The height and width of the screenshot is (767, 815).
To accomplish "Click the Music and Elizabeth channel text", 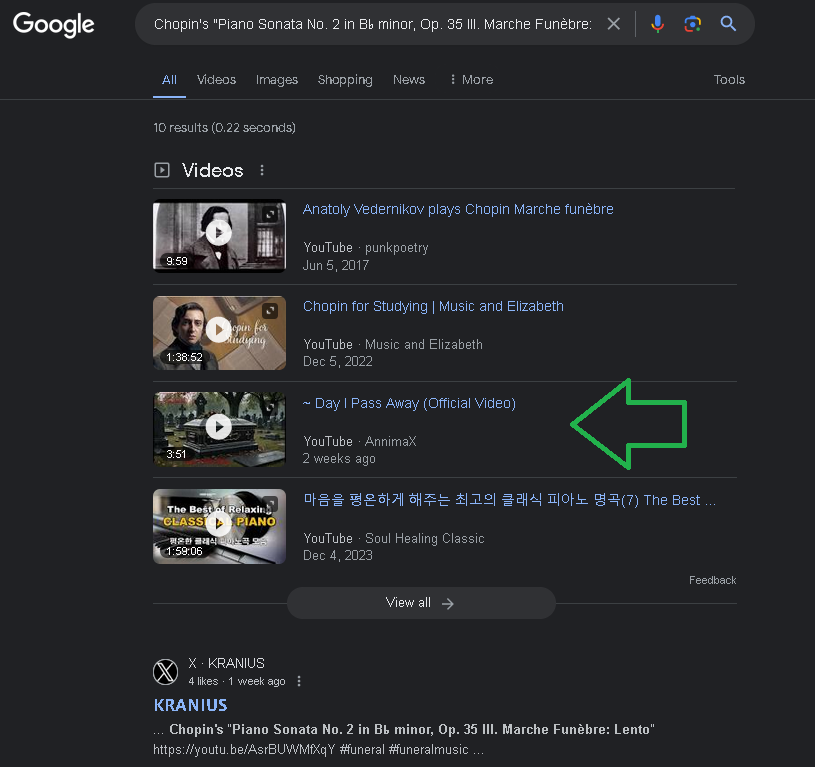I will coord(424,345).
